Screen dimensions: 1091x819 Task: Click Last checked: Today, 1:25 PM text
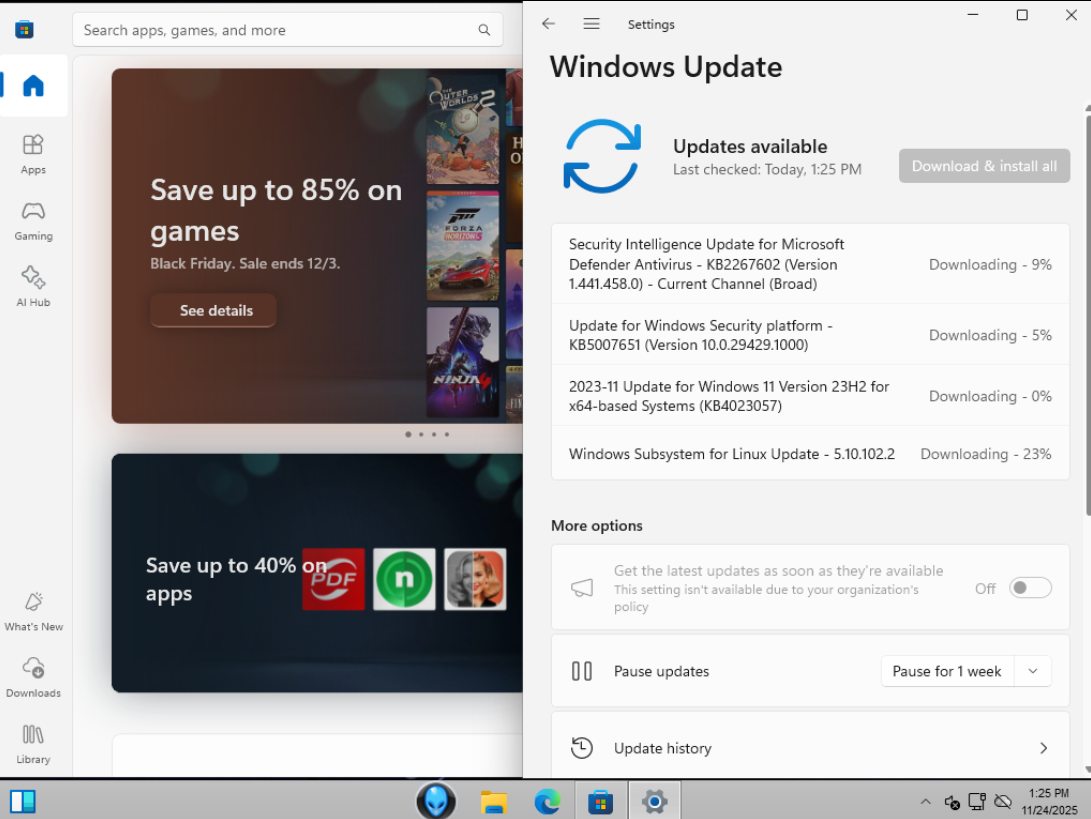[x=767, y=169]
